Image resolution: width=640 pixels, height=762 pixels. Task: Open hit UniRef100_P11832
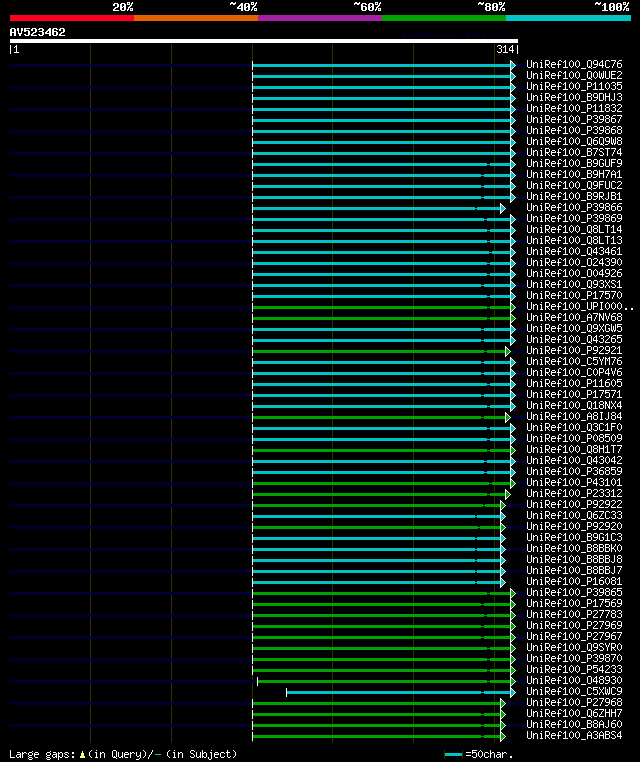click(574, 108)
